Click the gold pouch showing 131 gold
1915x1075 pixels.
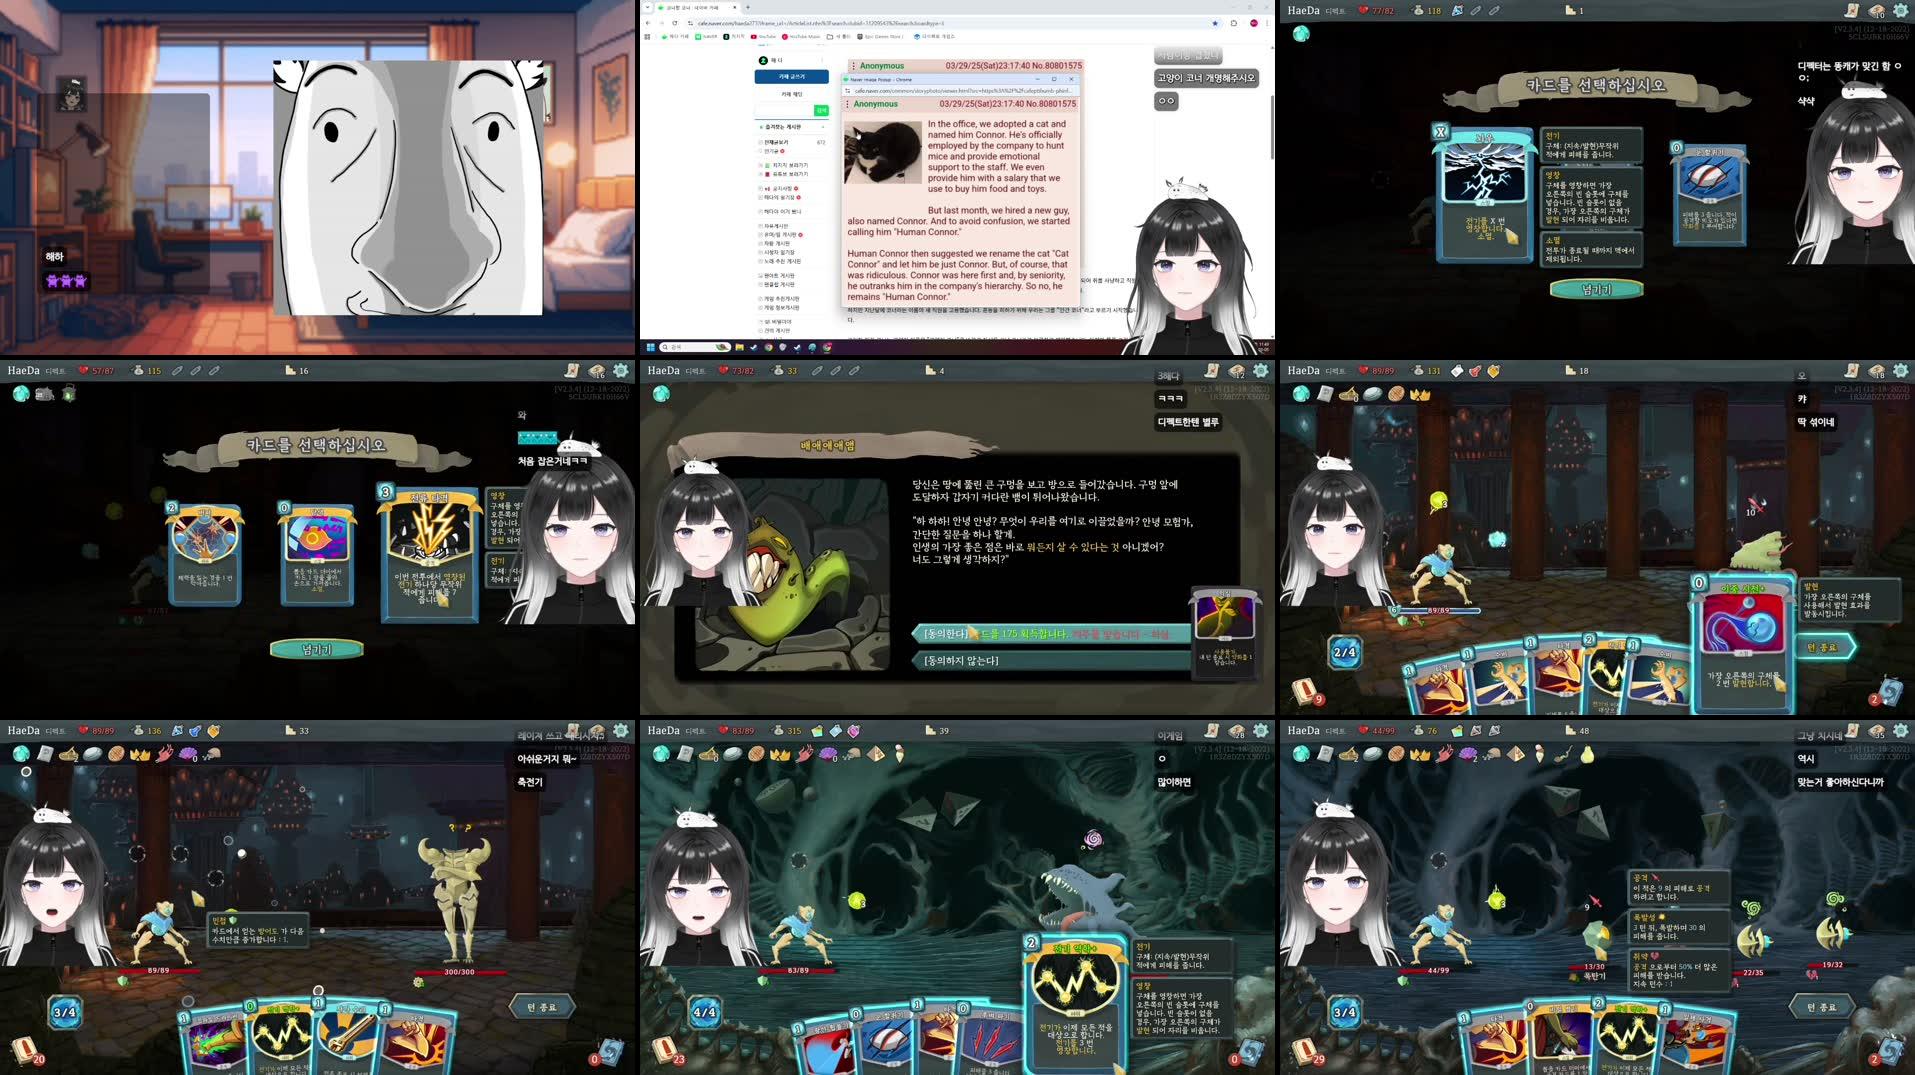[1420, 371]
